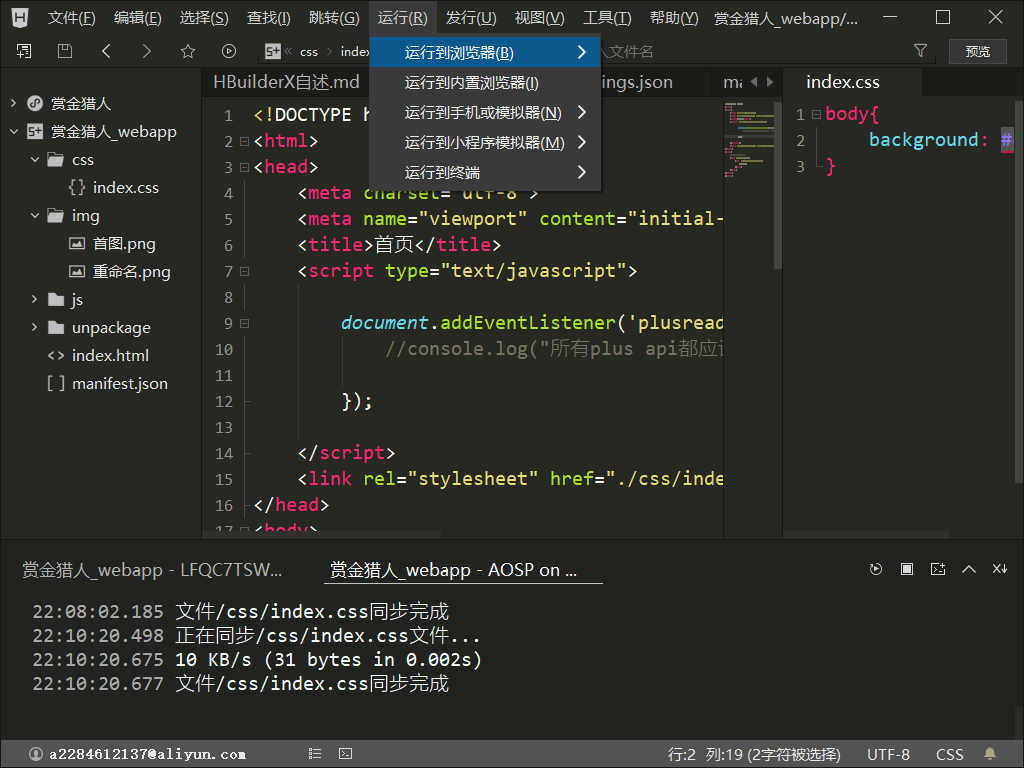Expand the js folder
1024x768 pixels.
[35, 299]
